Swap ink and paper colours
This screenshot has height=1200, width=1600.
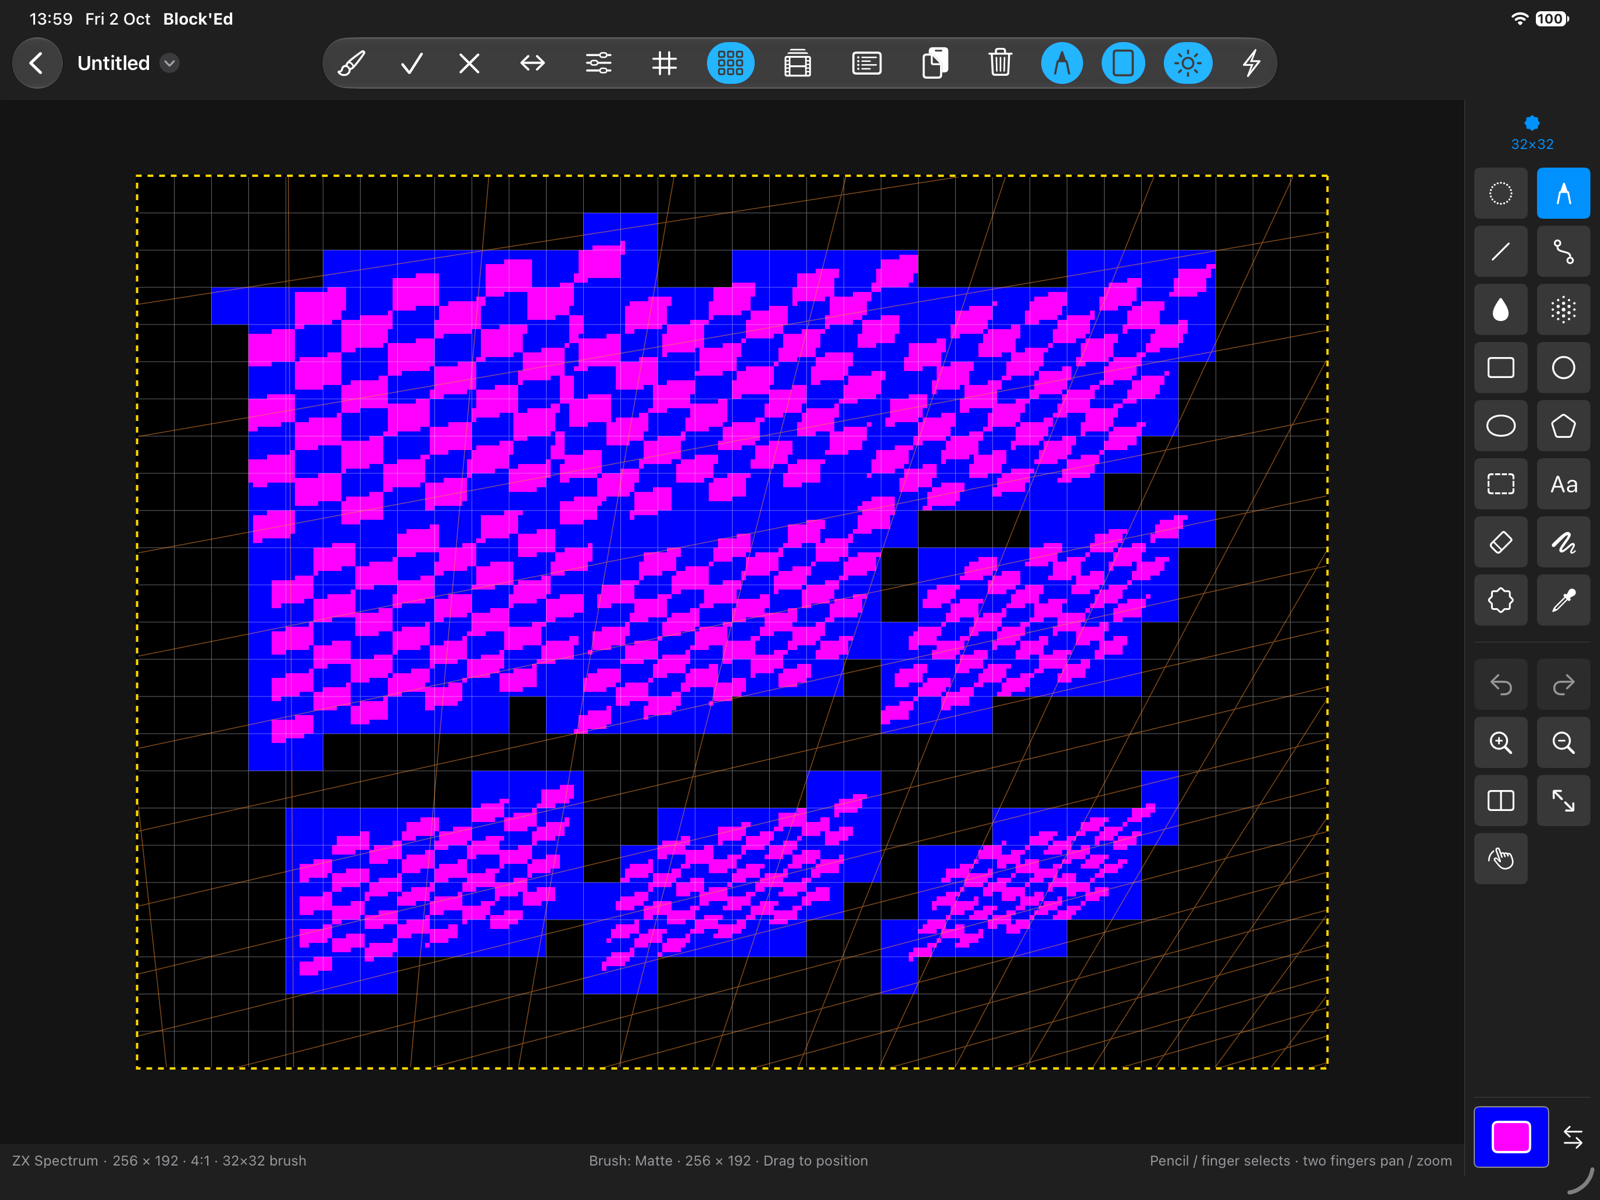pyautogui.click(x=1573, y=1137)
